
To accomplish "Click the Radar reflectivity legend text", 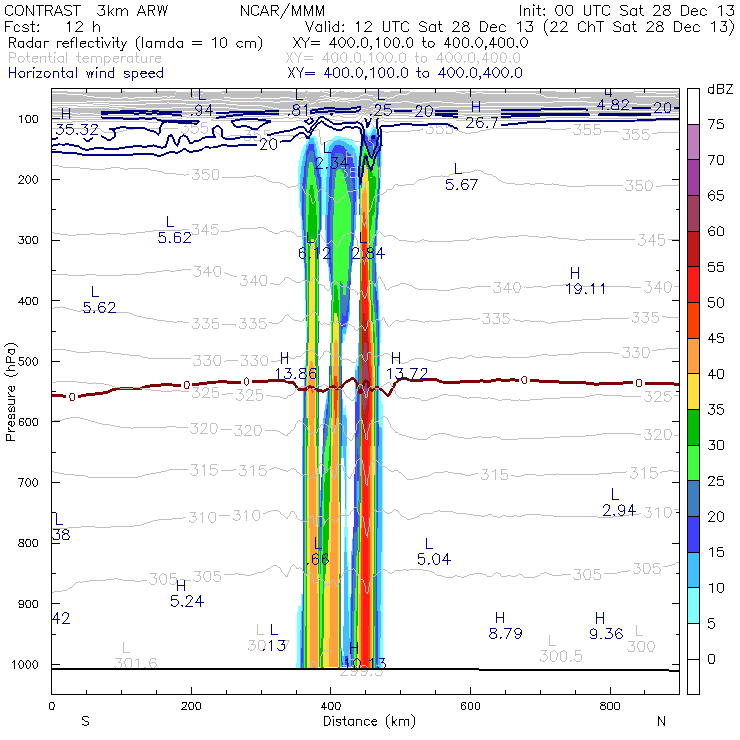I will [135, 43].
